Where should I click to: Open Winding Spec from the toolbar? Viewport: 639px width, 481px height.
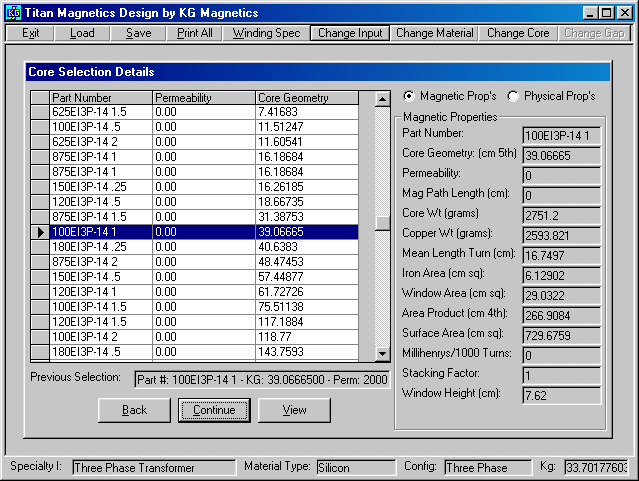pyautogui.click(x=266, y=33)
